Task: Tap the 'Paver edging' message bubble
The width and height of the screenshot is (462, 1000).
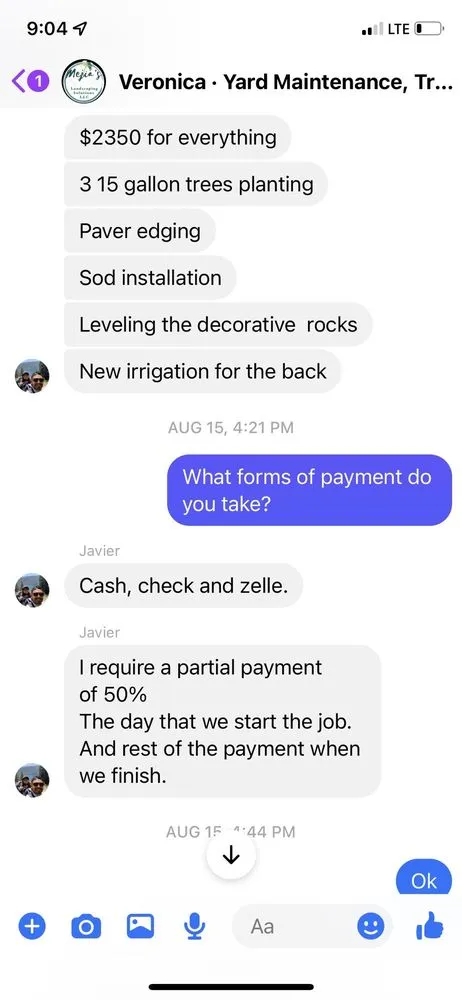Action: 140,231
